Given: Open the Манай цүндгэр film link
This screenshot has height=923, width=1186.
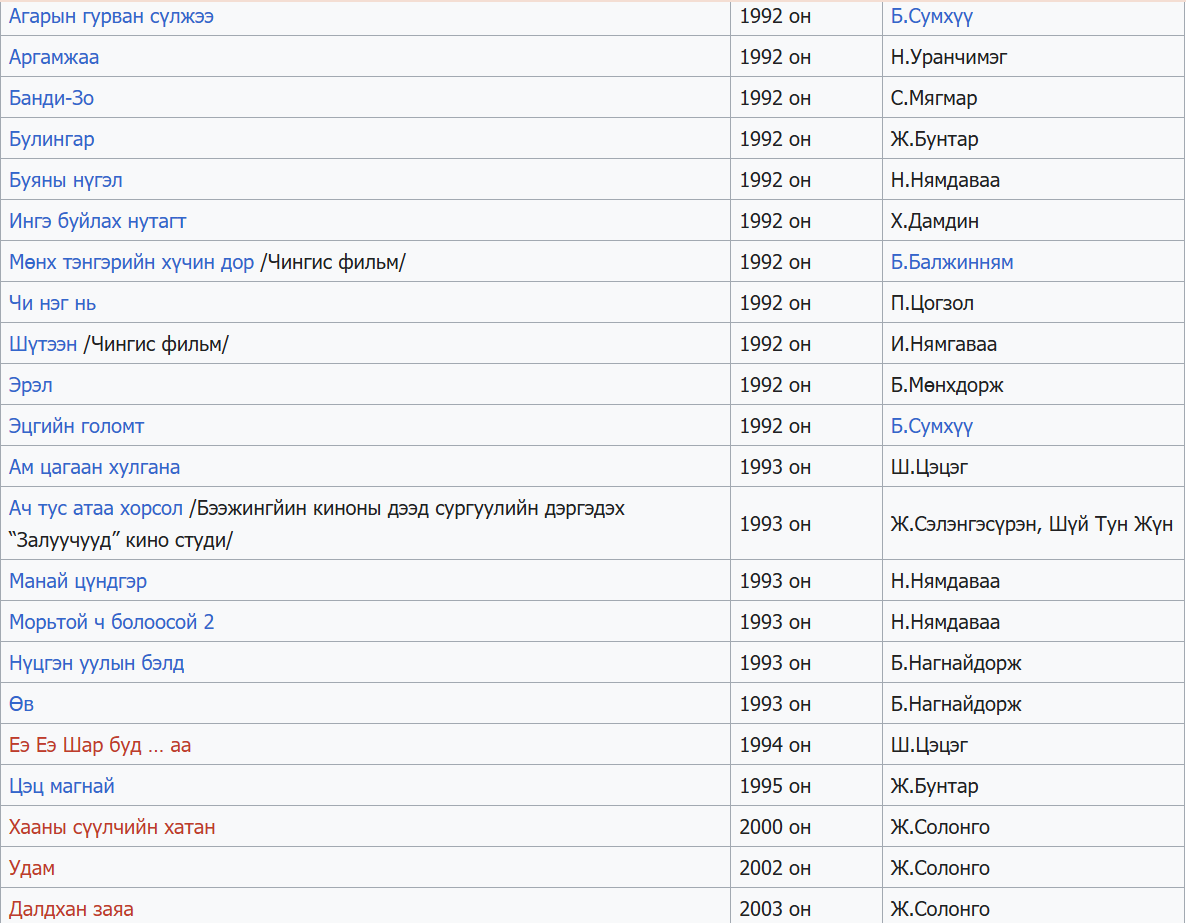Looking at the screenshot, I should click(x=78, y=581).
